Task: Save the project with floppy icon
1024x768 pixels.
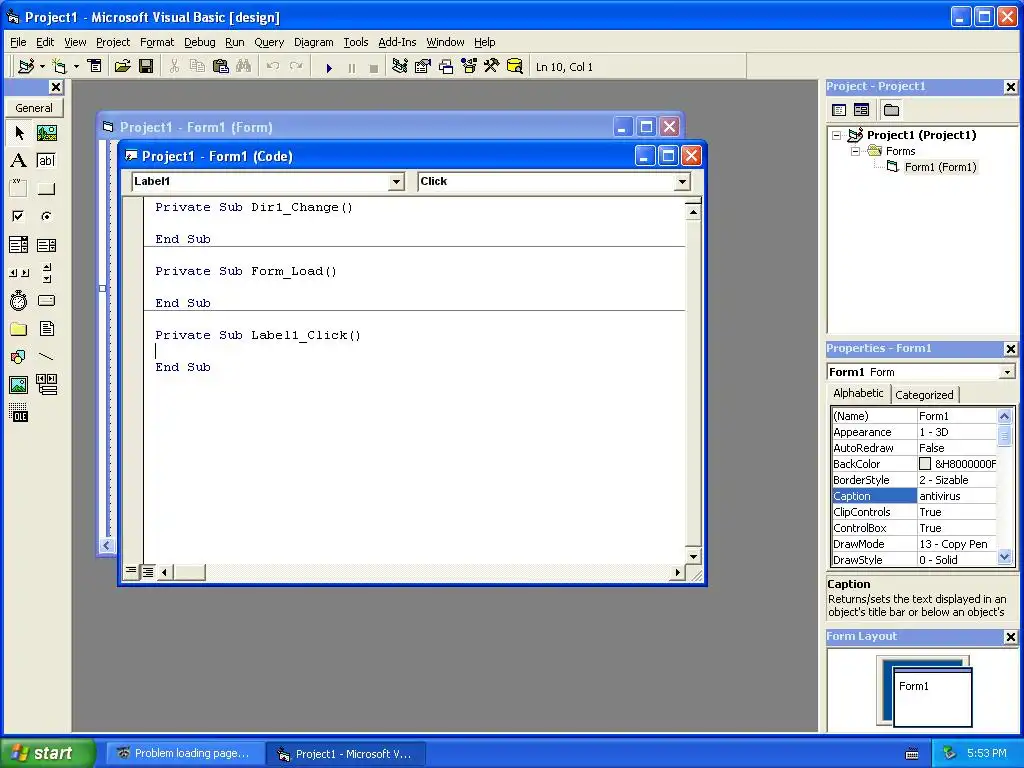Action: 146,67
